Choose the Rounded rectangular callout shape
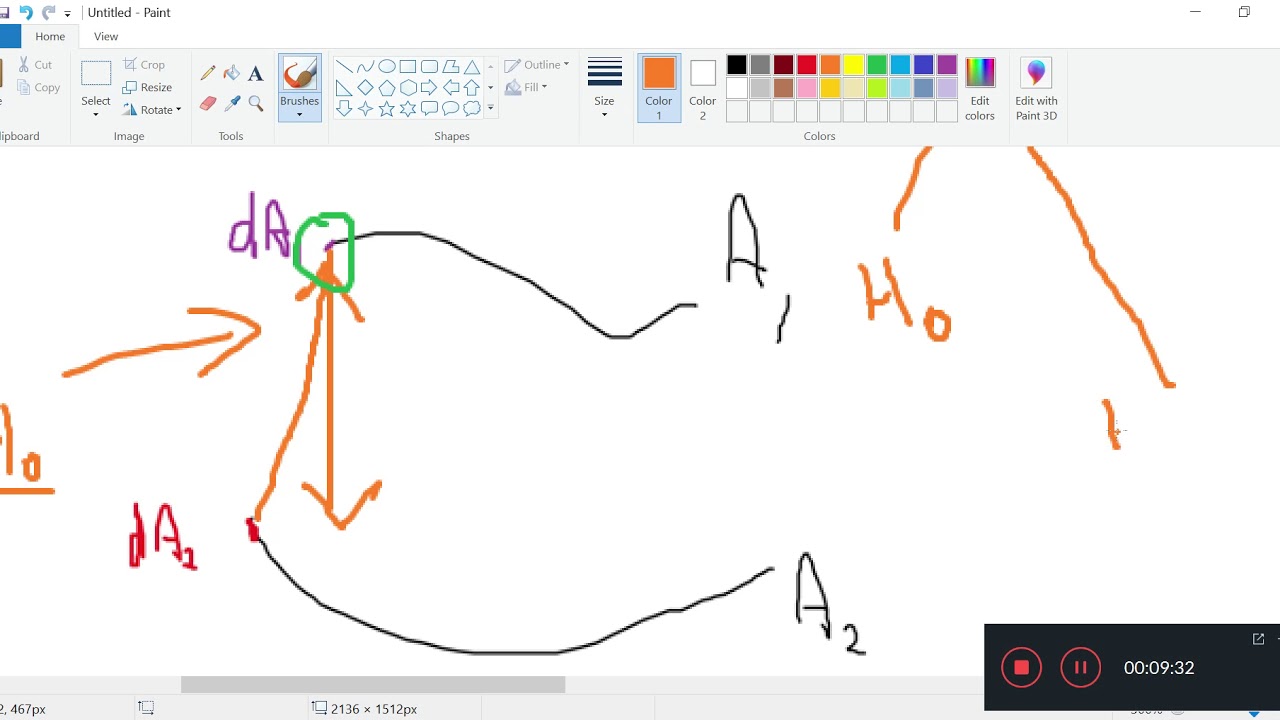This screenshot has width=1280, height=720. click(x=429, y=108)
